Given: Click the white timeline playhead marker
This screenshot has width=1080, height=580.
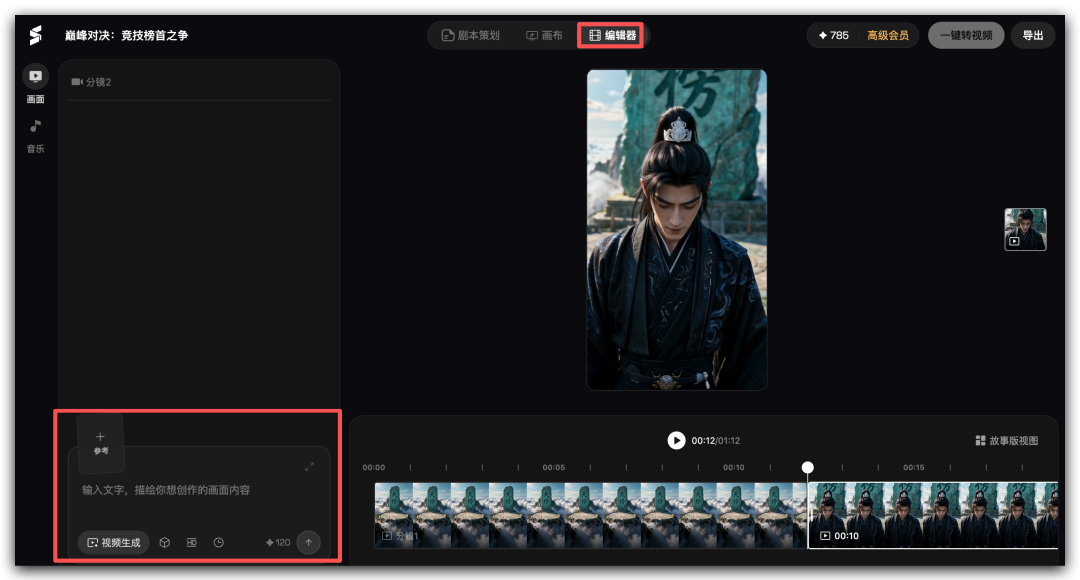Looking at the screenshot, I should point(808,468).
